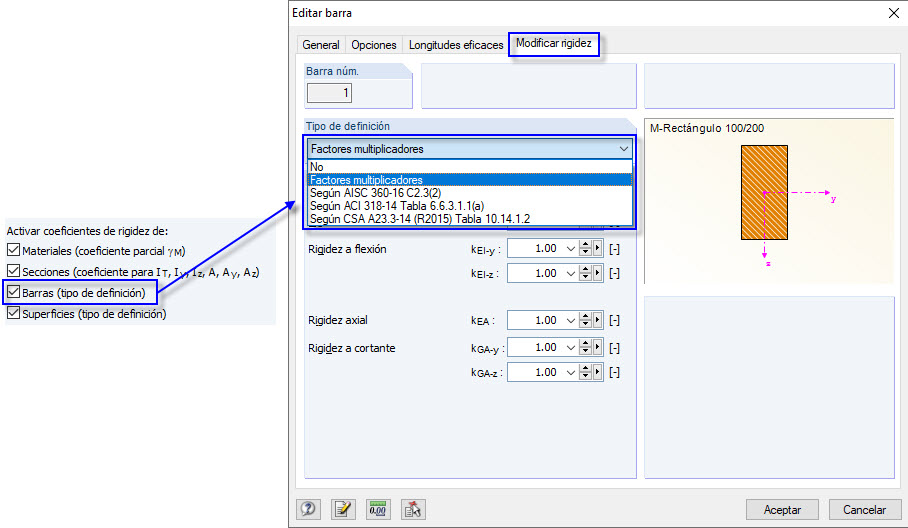
Task: Toggle Superficies tipo de definición checkbox
Action: pyautogui.click(x=13, y=313)
